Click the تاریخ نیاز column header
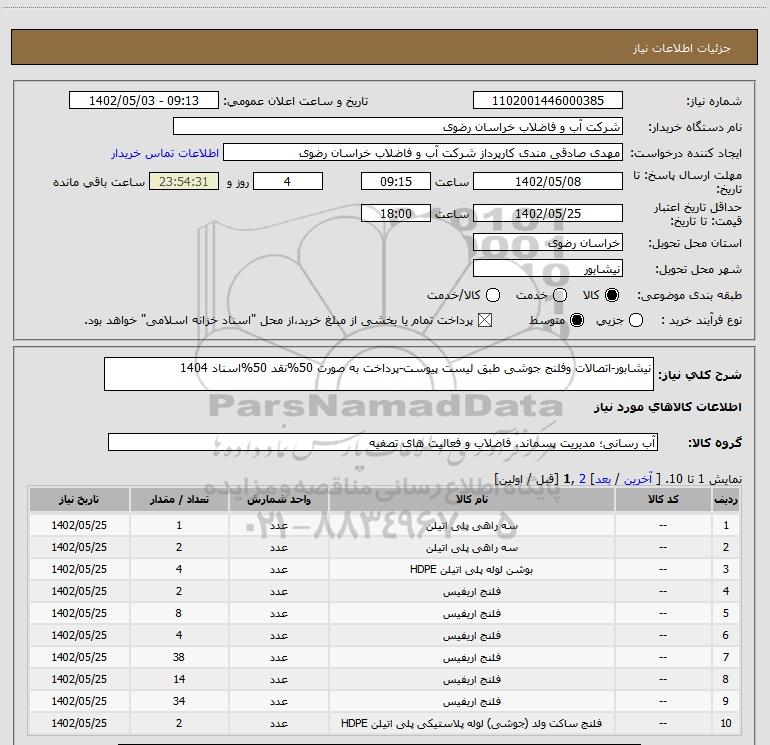The image size is (770, 745). (x=79, y=499)
